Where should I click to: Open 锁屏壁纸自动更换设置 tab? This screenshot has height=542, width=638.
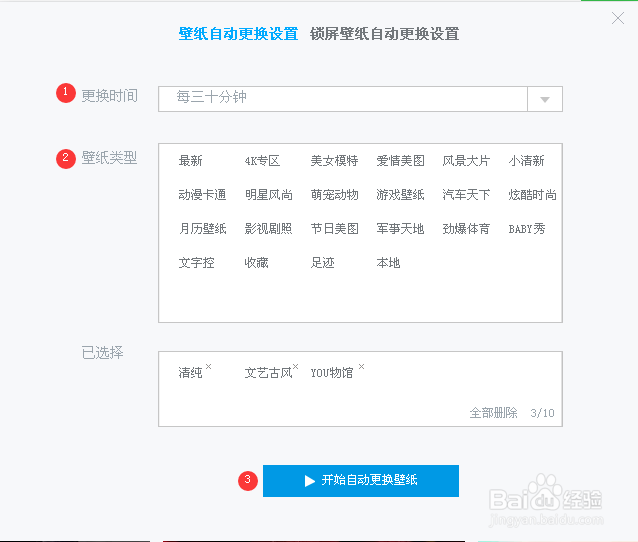pyautogui.click(x=385, y=34)
